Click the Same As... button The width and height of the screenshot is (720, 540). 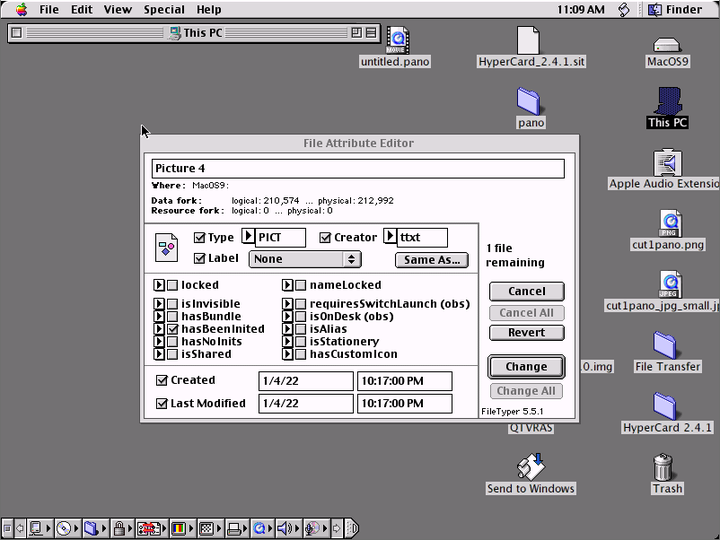[432, 259]
